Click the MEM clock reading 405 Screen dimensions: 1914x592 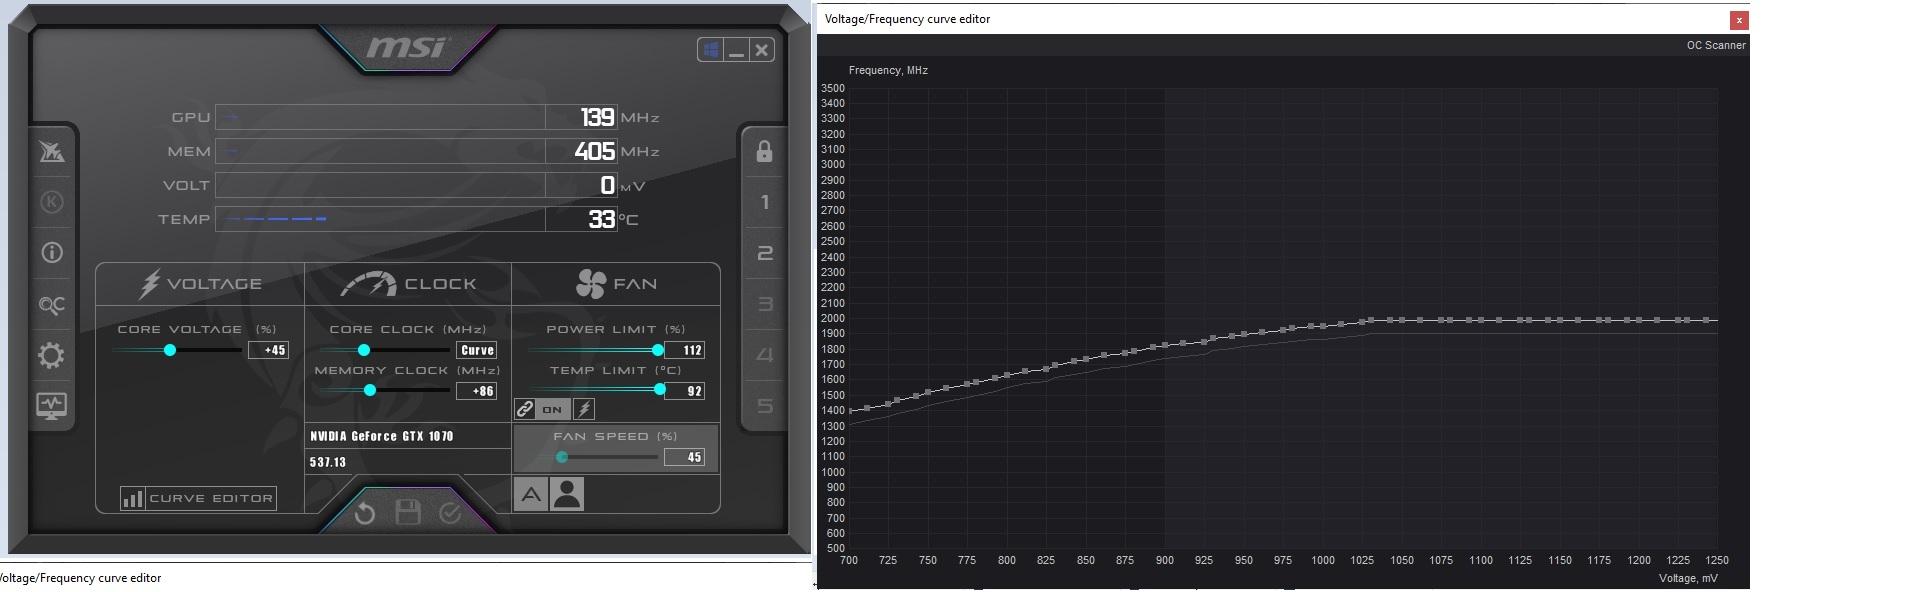pos(594,151)
